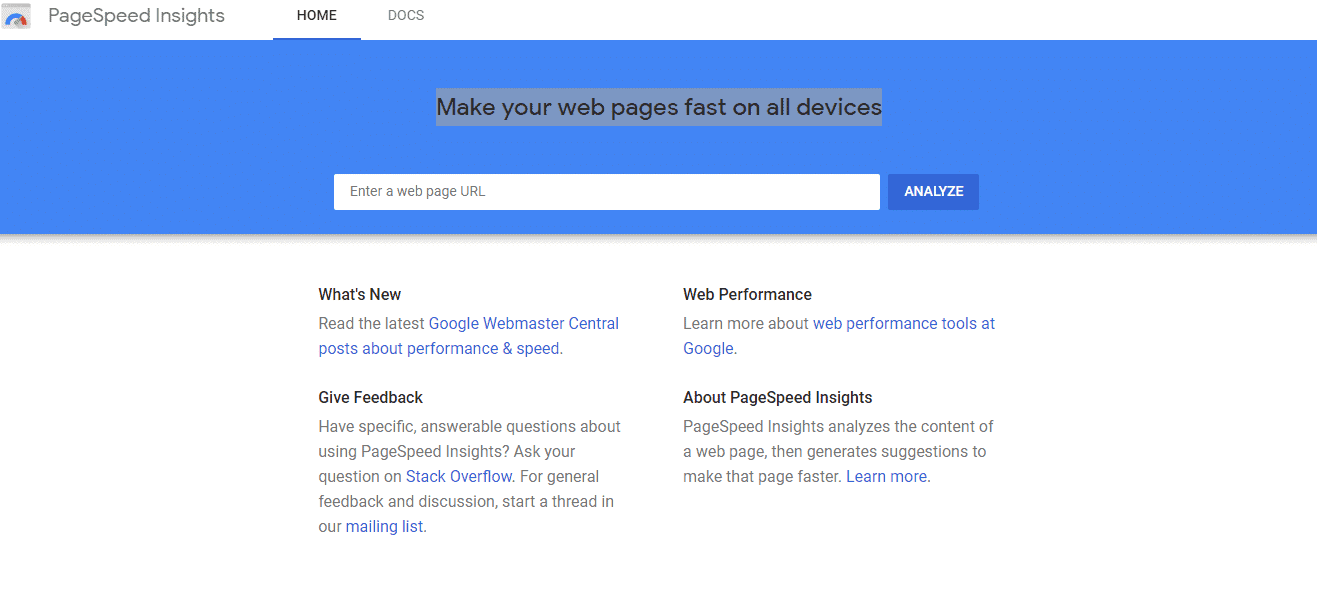Viewport: 1317px width, 606px height.
Task: Click 'posts about performance & speed' link text
Action: coord(438,349)
